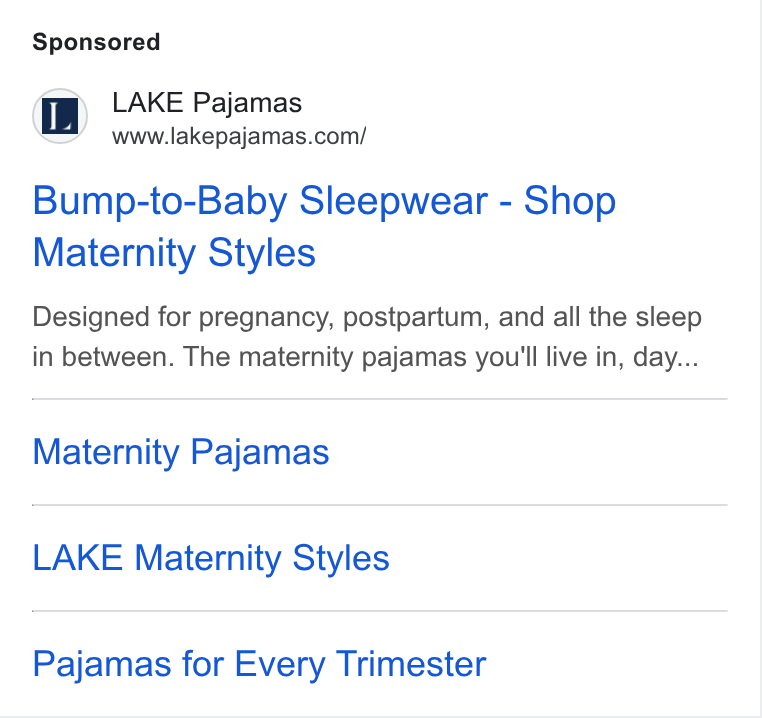Click the Sponsored label
Image resolution: width=762 pixels, height=718 pixels.
pos(96,42)
